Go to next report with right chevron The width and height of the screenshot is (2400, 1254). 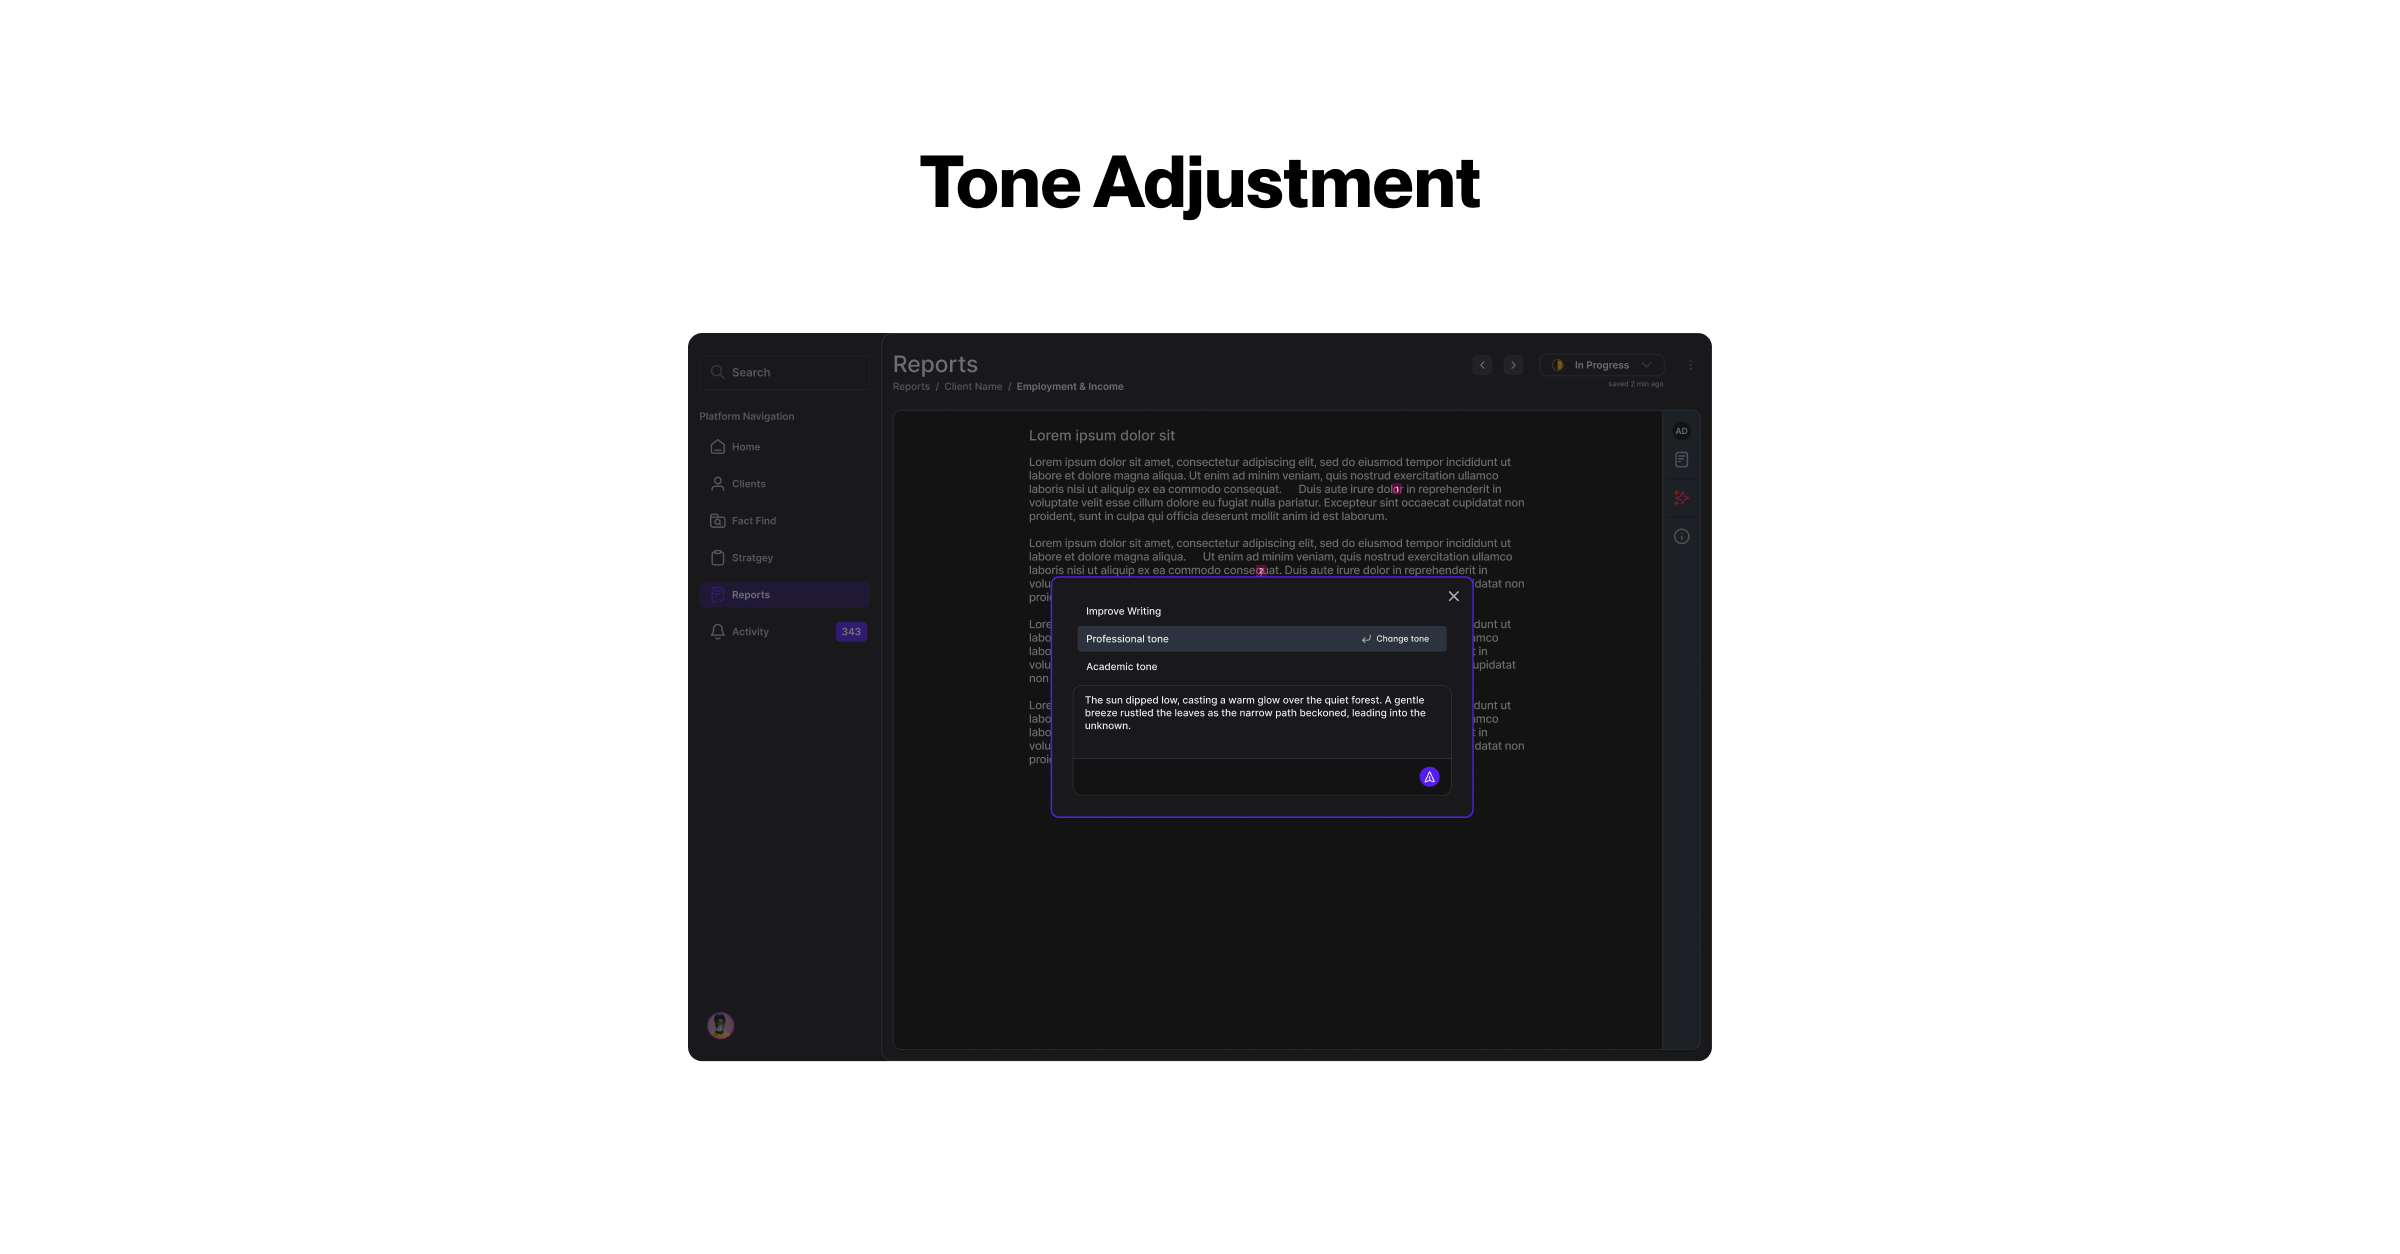1513,365
